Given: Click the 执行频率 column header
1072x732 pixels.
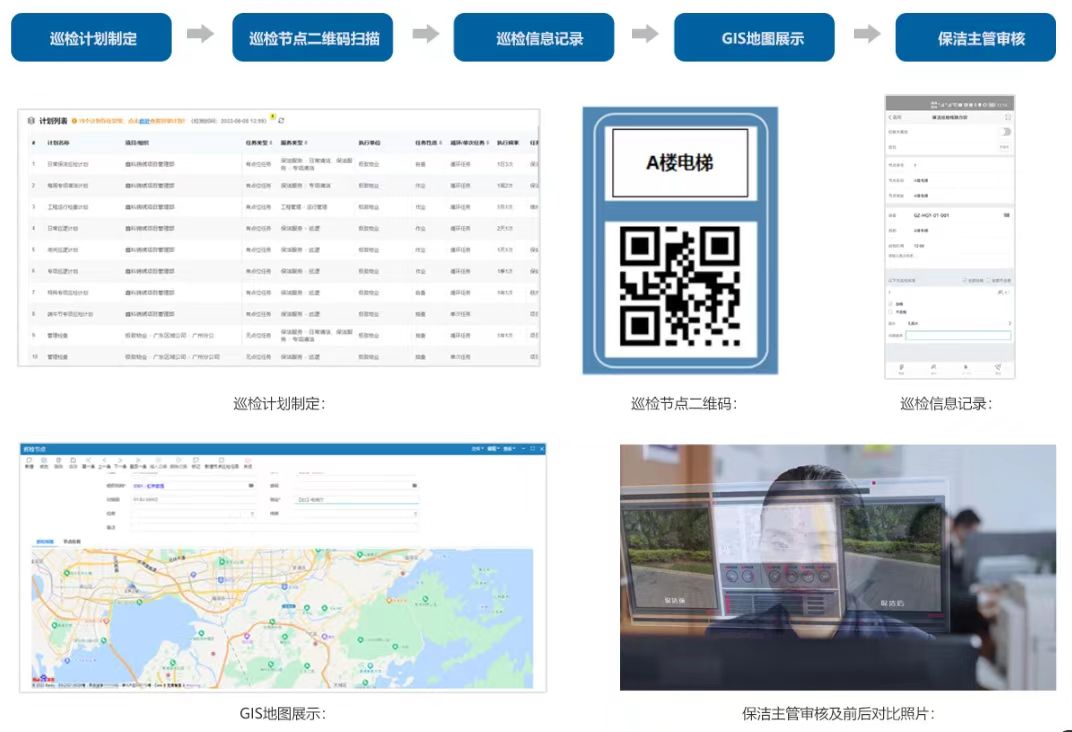Looking at the screenshot, I should pyautogui.click(x=508, y=143).
